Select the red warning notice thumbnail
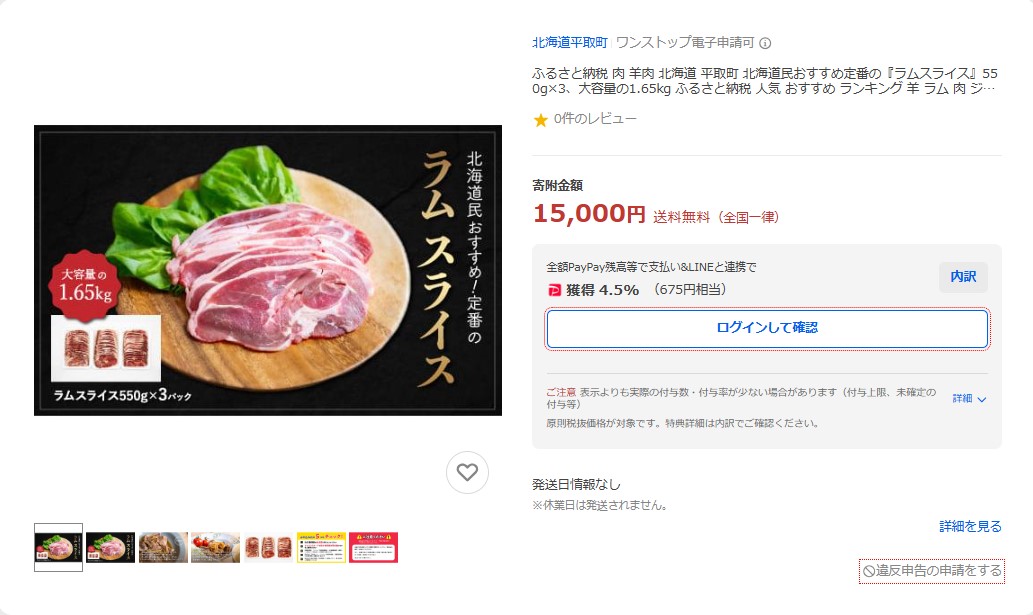1033x615 pixels. click(x=374, y=547)
